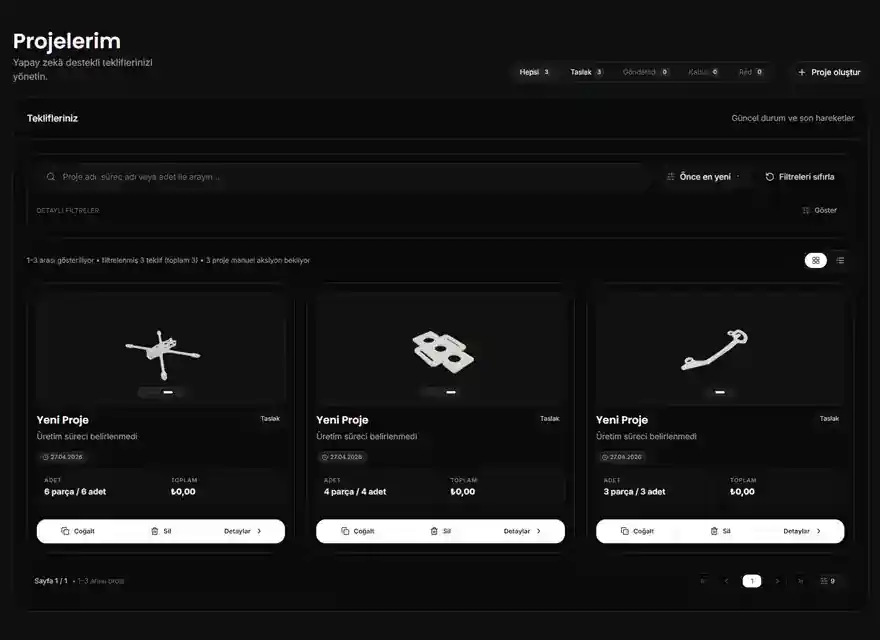
Task: Click the plus icon on Proje oluştur
Action: 801,72
